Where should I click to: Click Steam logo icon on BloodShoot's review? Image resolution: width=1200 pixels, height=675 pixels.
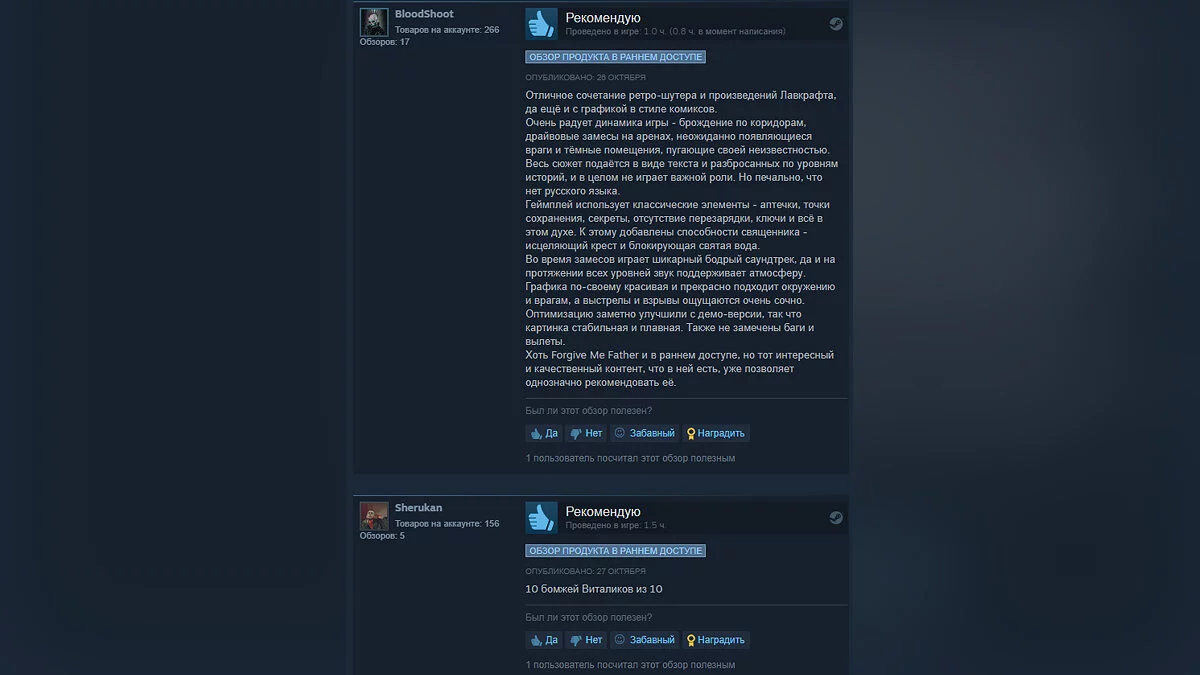pos(836,24)
